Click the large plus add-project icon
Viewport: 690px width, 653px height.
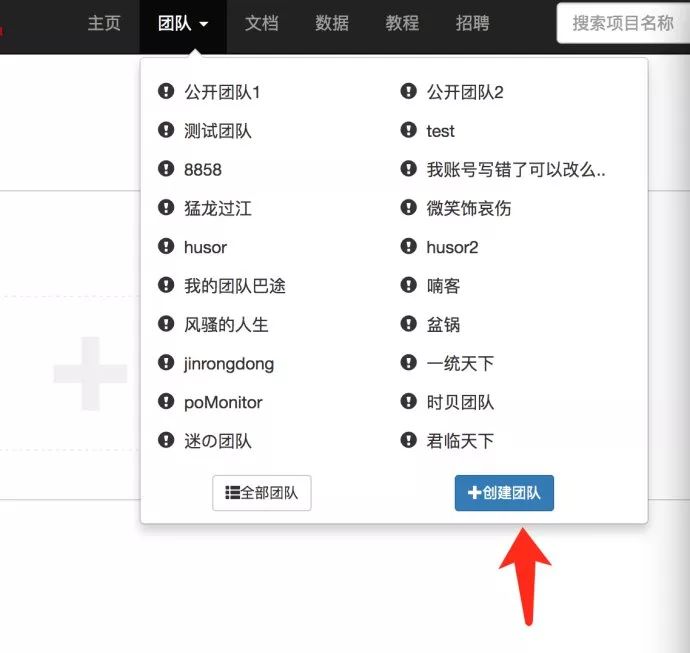tap(90, 374)
